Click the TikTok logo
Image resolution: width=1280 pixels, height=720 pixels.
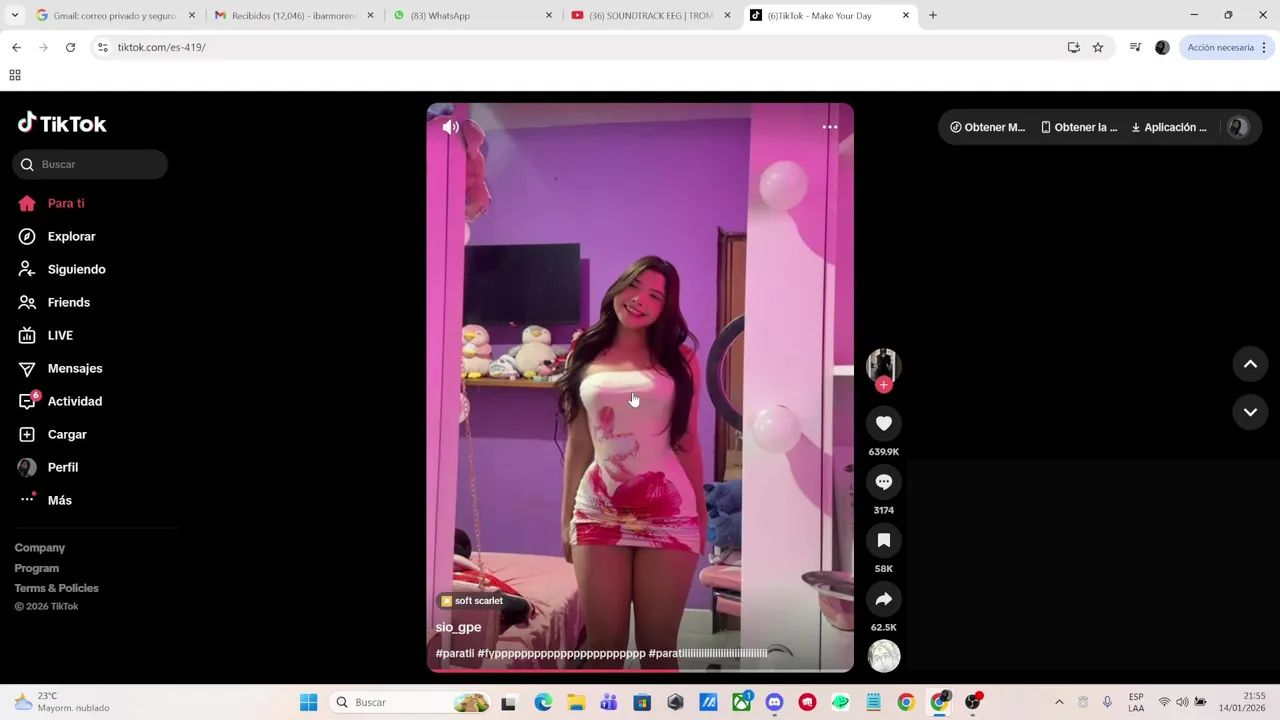pyautogui.click(x=62, y=123)
